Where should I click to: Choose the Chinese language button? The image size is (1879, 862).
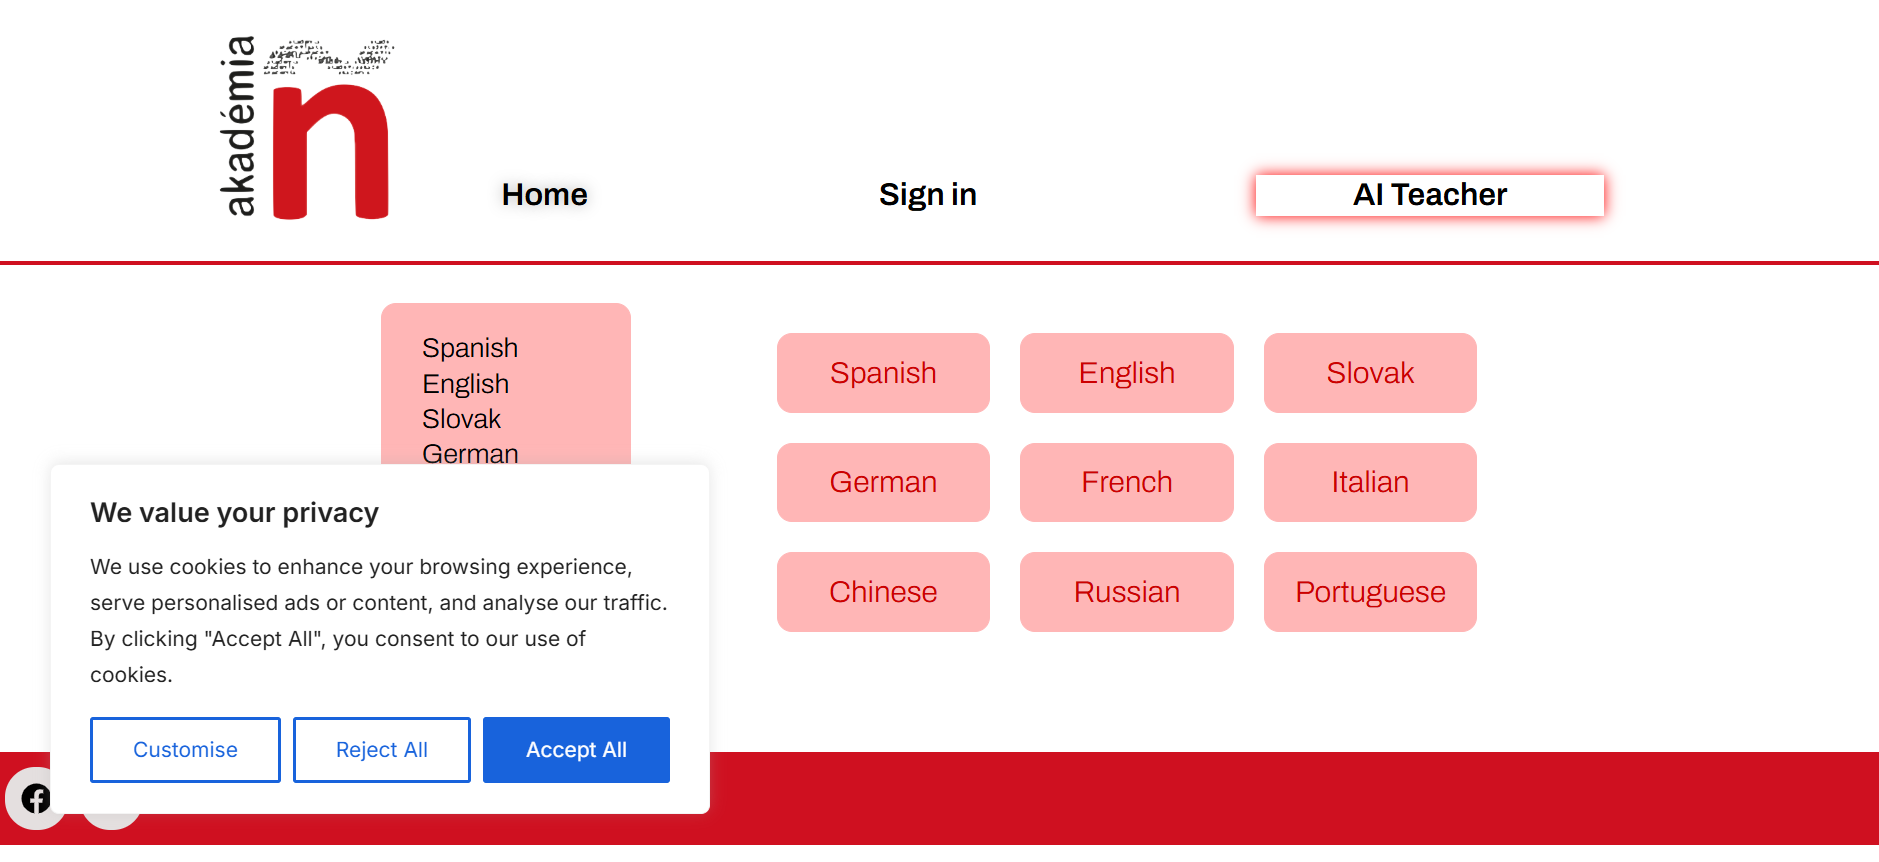pos(883,592)
